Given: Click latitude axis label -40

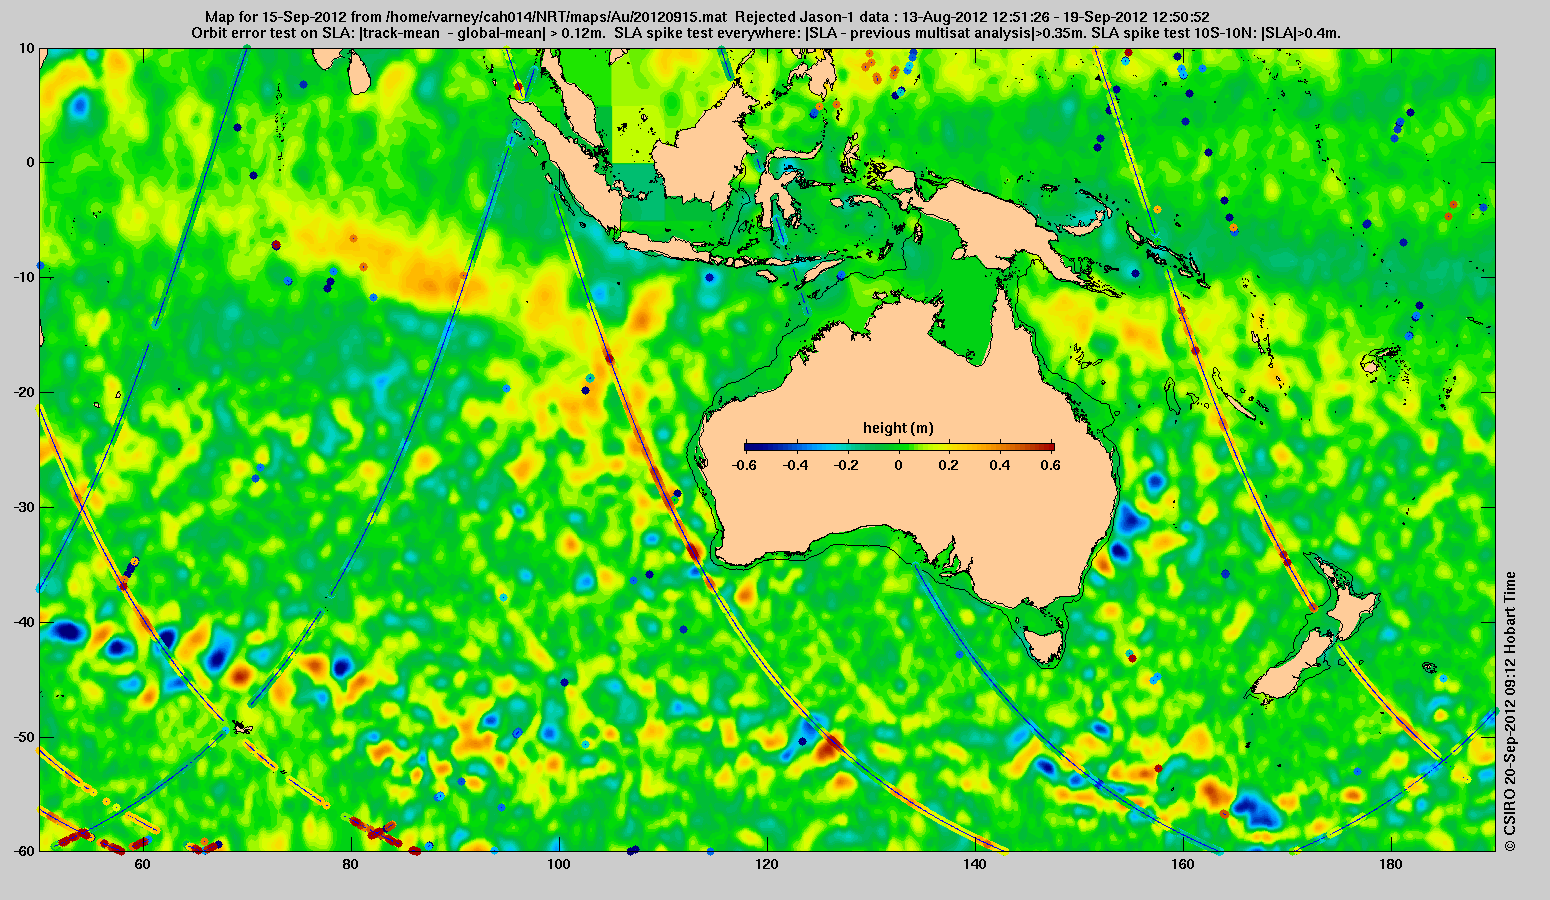Looking at the screenshot, I should [24, 622].
